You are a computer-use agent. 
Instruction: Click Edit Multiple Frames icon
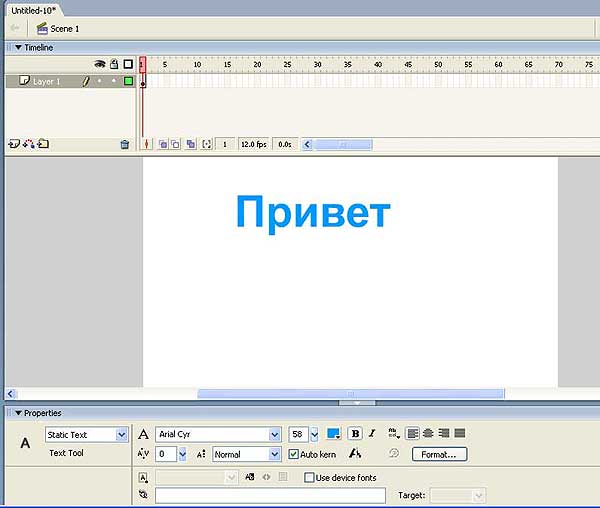(191, 144)
